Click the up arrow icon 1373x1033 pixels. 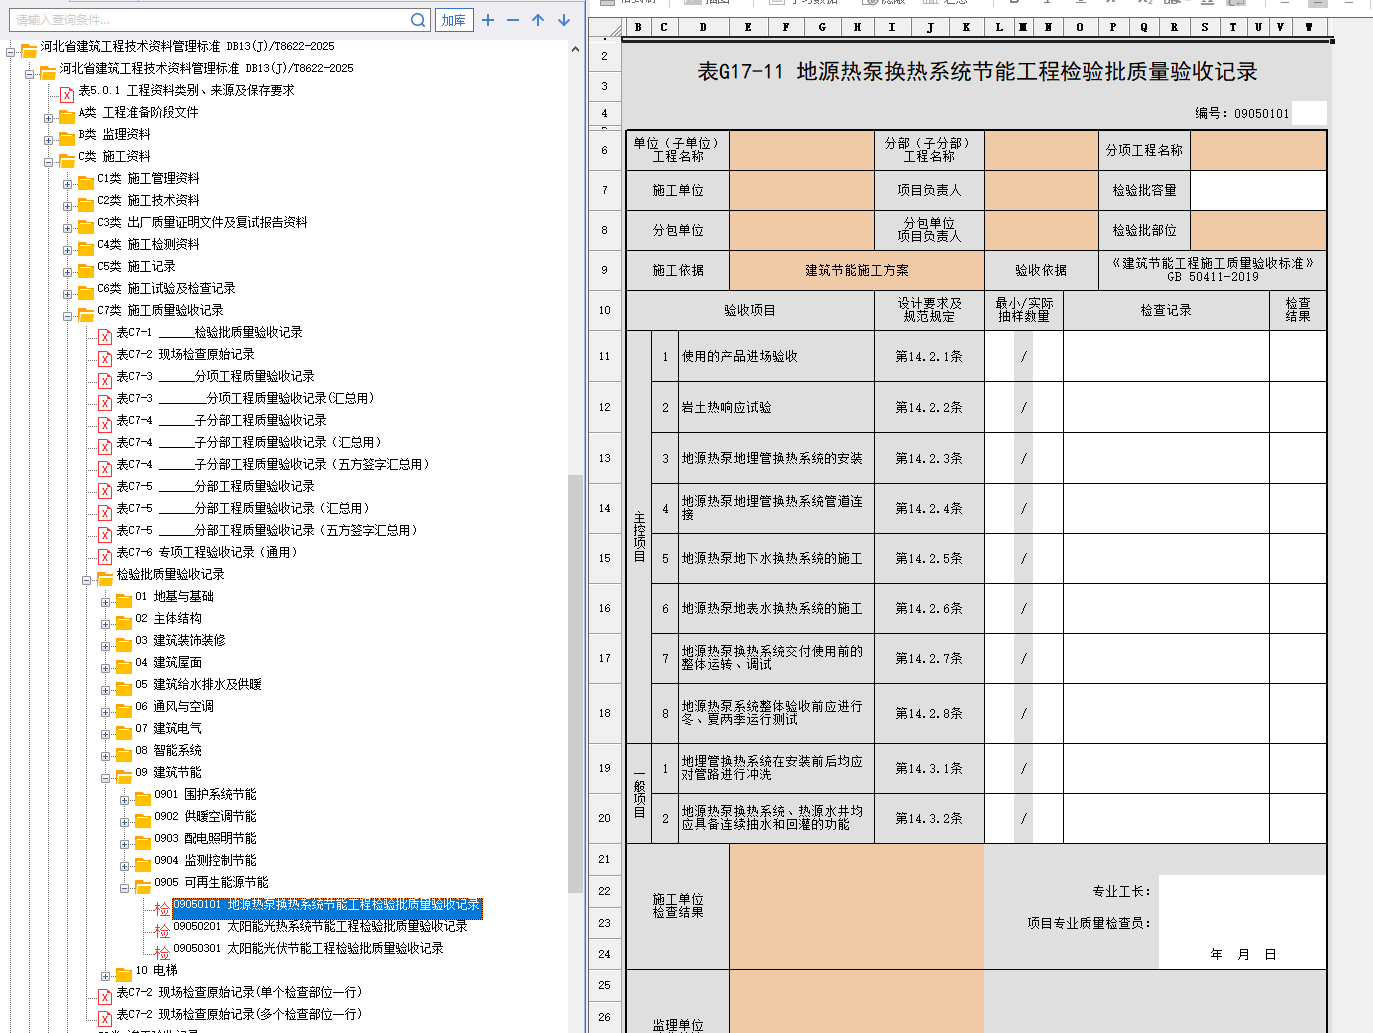538,20
